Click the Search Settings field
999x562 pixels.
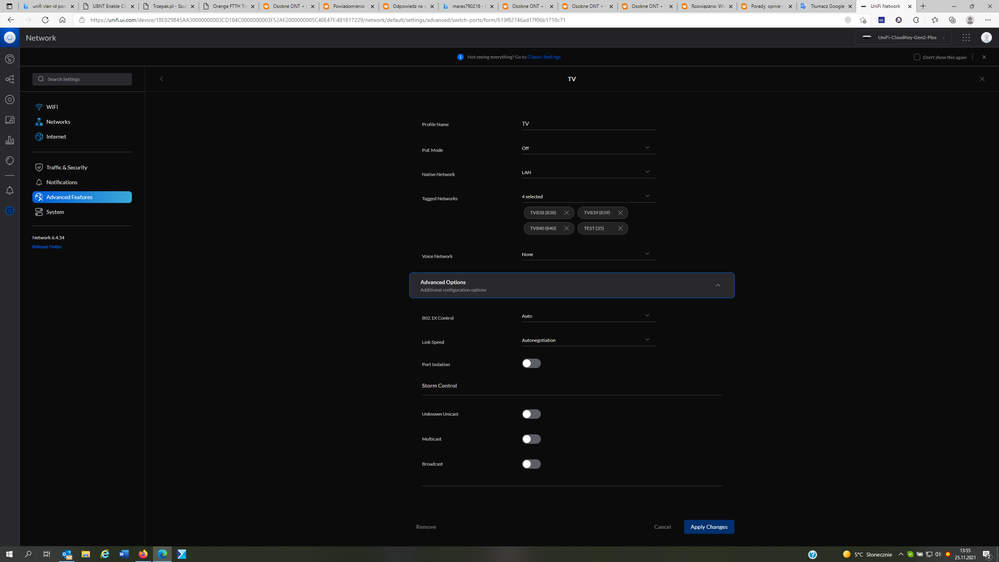click(x=82, y=79)
